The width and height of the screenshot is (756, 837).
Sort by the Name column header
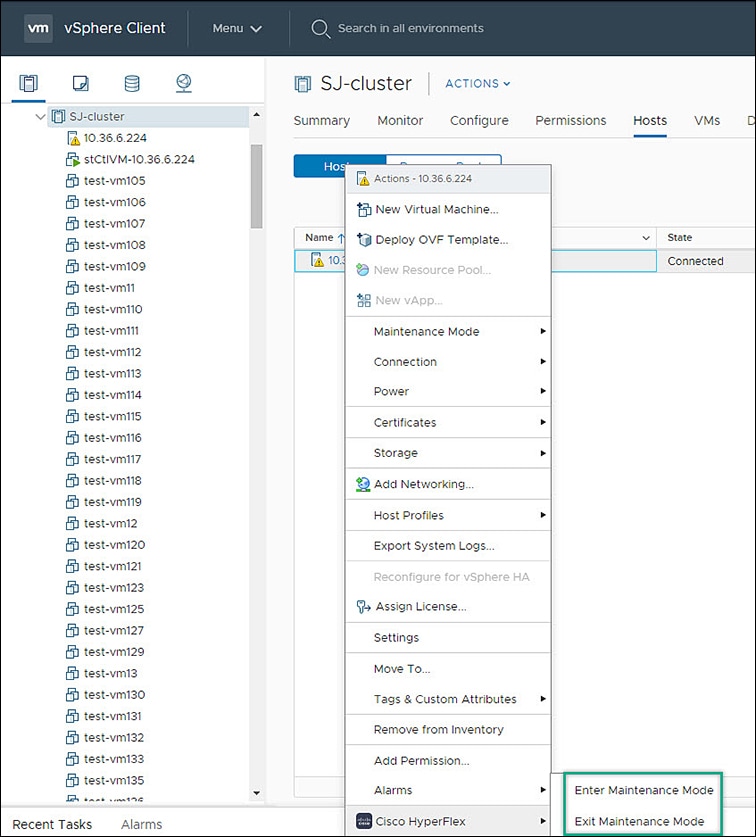319,238
